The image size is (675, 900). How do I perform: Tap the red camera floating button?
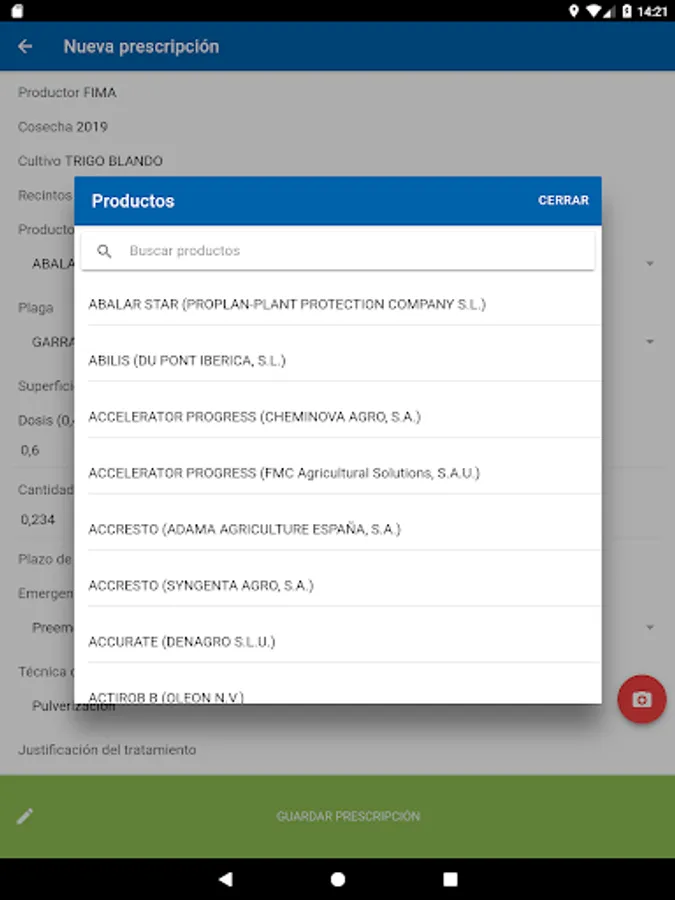click(x=642, y=699)
